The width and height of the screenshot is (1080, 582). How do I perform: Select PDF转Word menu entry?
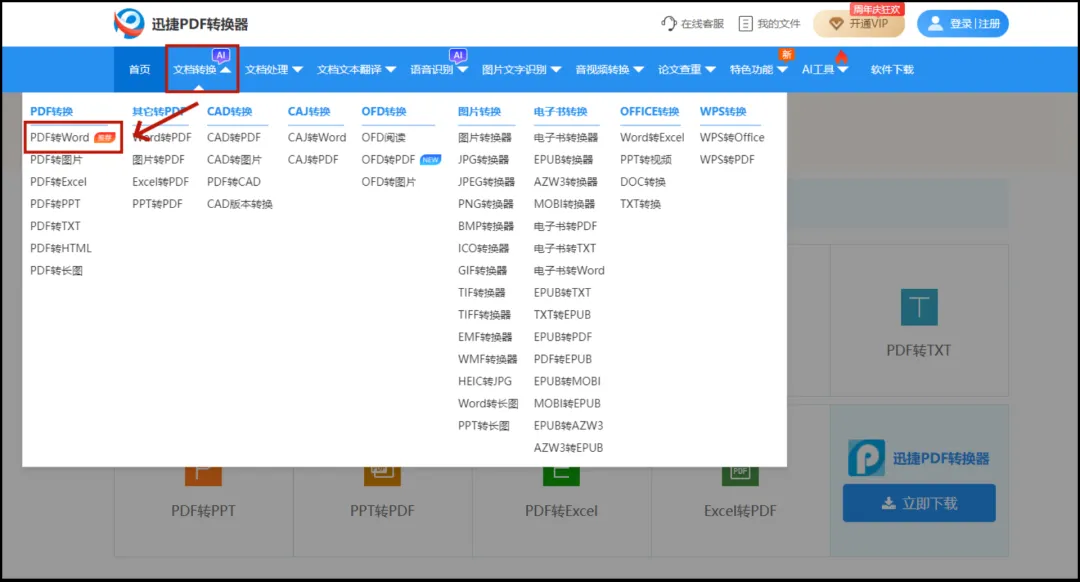point(60,137)
